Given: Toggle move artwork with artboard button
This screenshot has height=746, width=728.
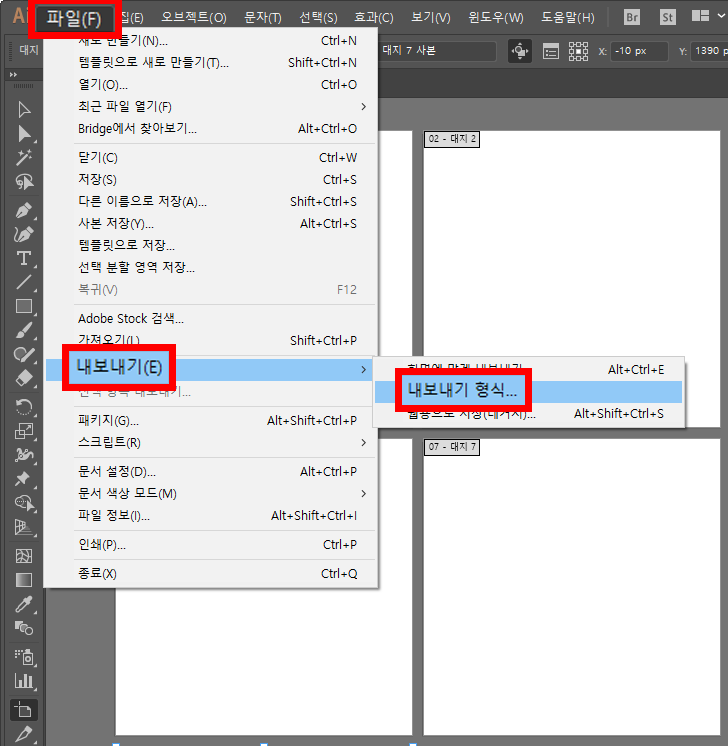Looking at the screenshot, I should point(520,51).
